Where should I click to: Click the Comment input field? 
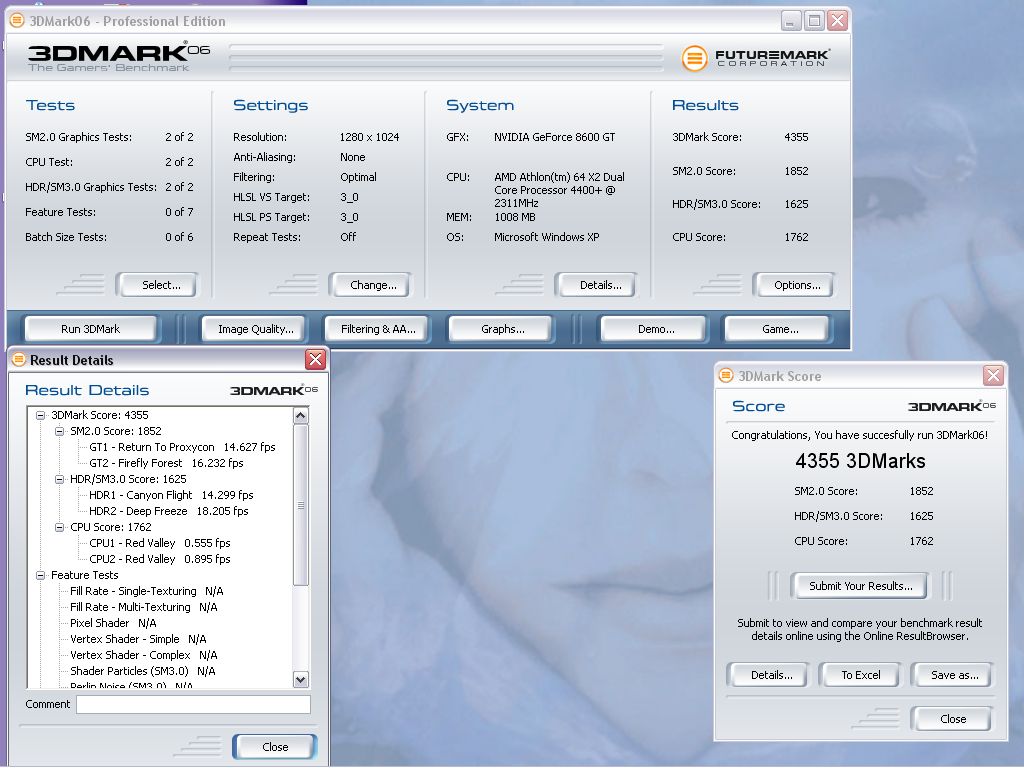tap(193, 704)
